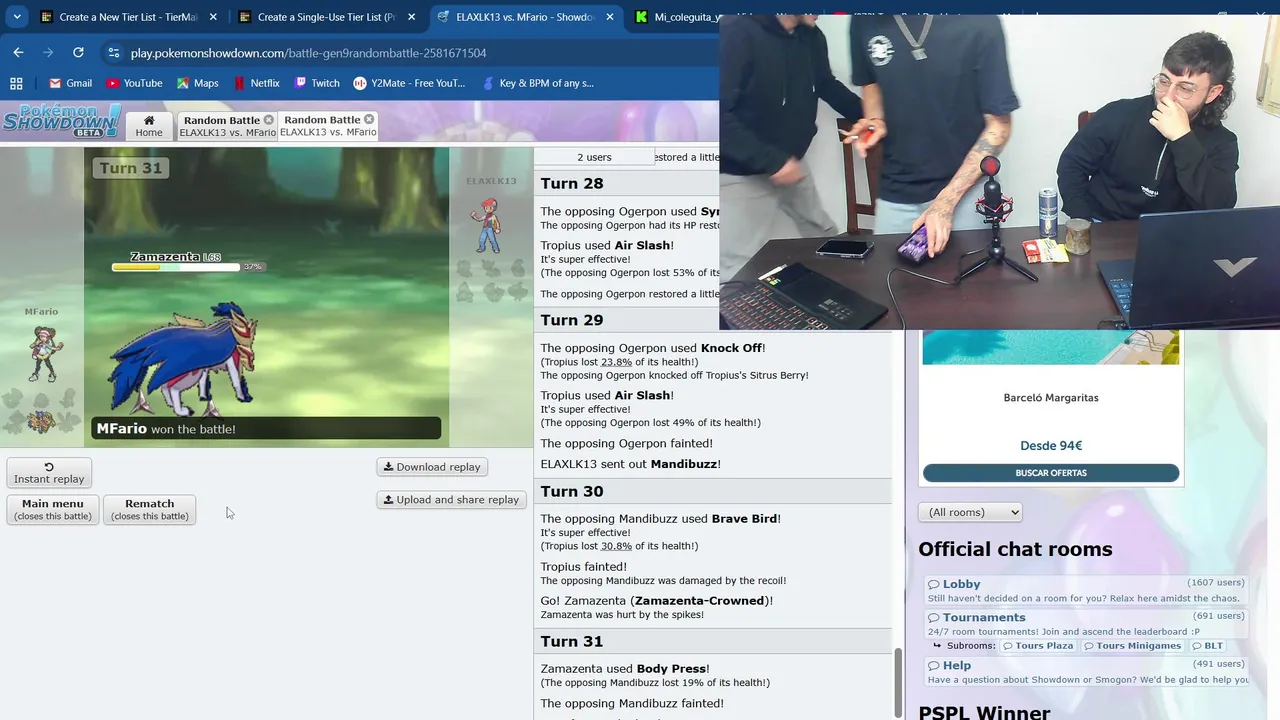Click the browser back arrow
Screen dimensions: 1280x720
18,52
